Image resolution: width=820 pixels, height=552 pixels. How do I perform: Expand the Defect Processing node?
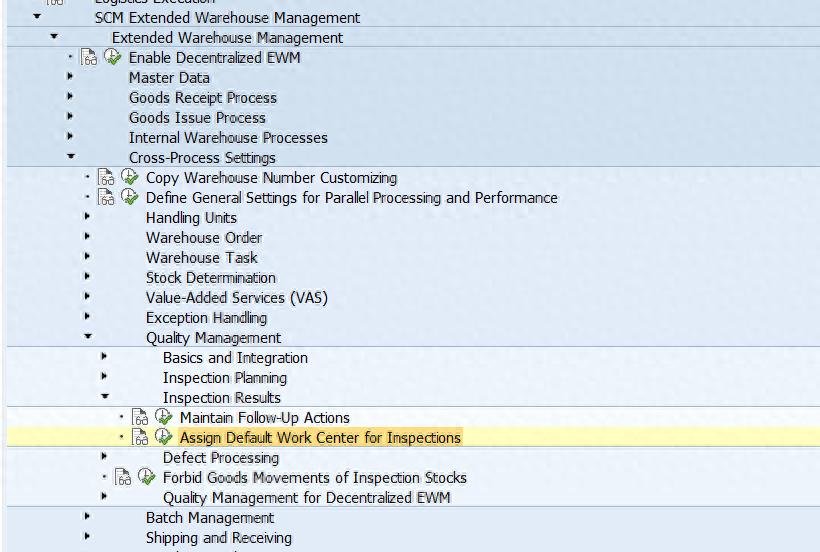point(104,457)
